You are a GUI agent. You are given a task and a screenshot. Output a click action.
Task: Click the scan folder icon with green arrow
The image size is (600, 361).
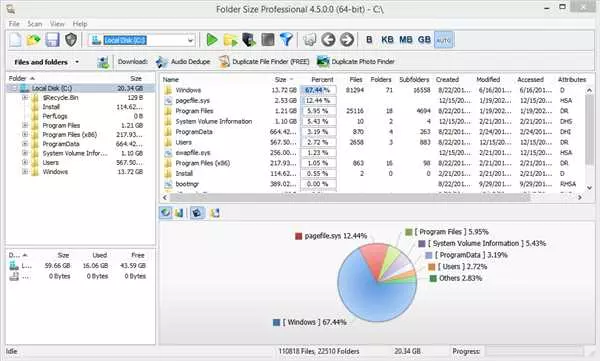point(230,40)
